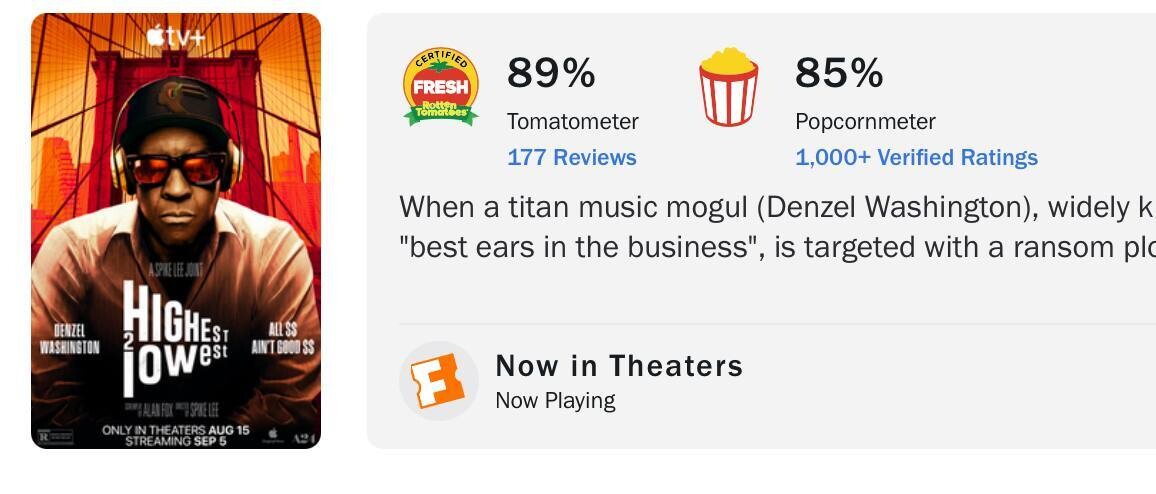This screenshot has height=494, width=1156.
Task: Click the 89% Tomatometer score
Action: 551,73
